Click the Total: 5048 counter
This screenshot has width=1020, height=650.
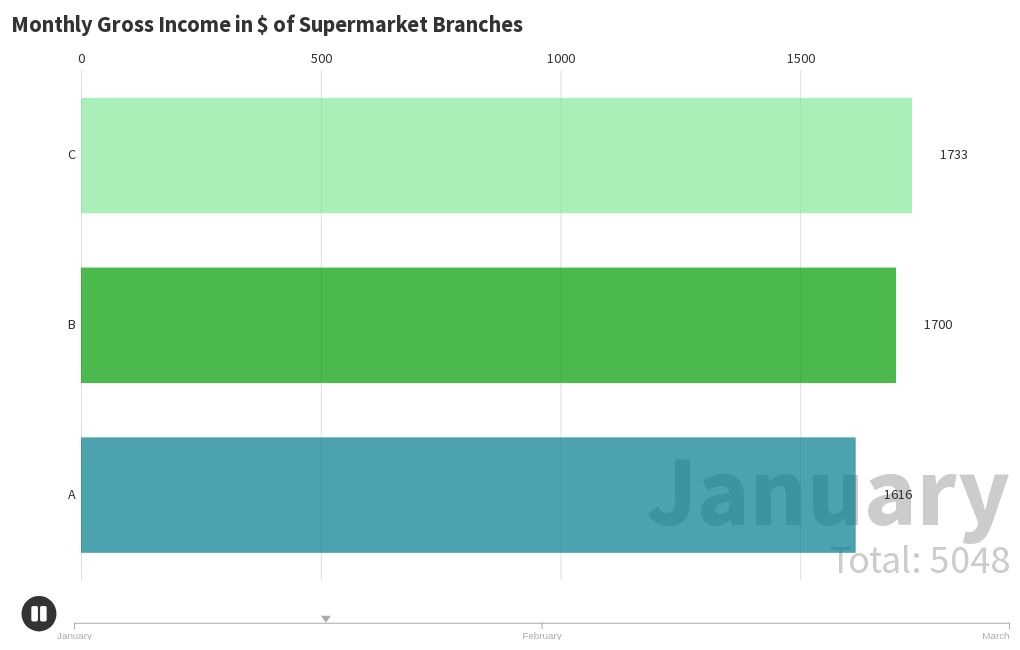coord(920,560)
